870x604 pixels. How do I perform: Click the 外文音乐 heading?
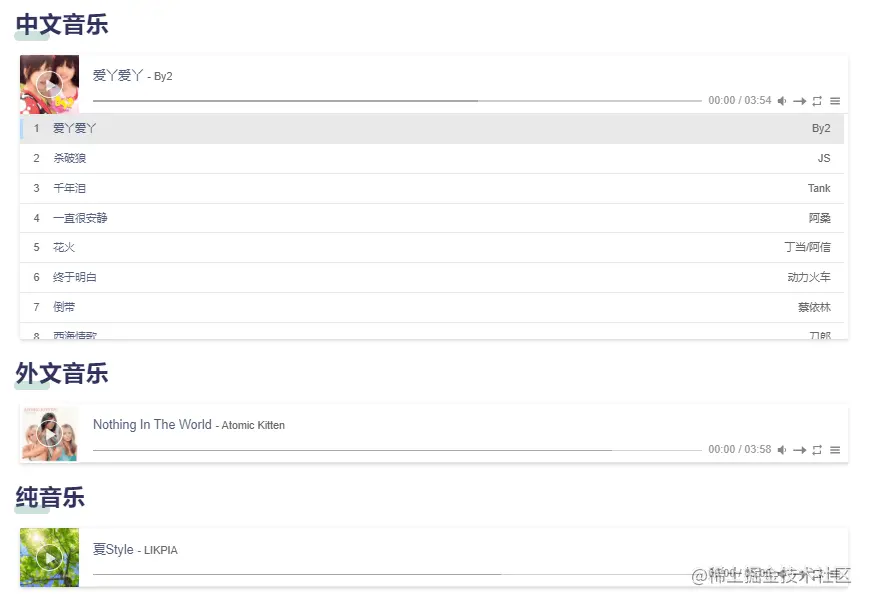click(62, 373)
